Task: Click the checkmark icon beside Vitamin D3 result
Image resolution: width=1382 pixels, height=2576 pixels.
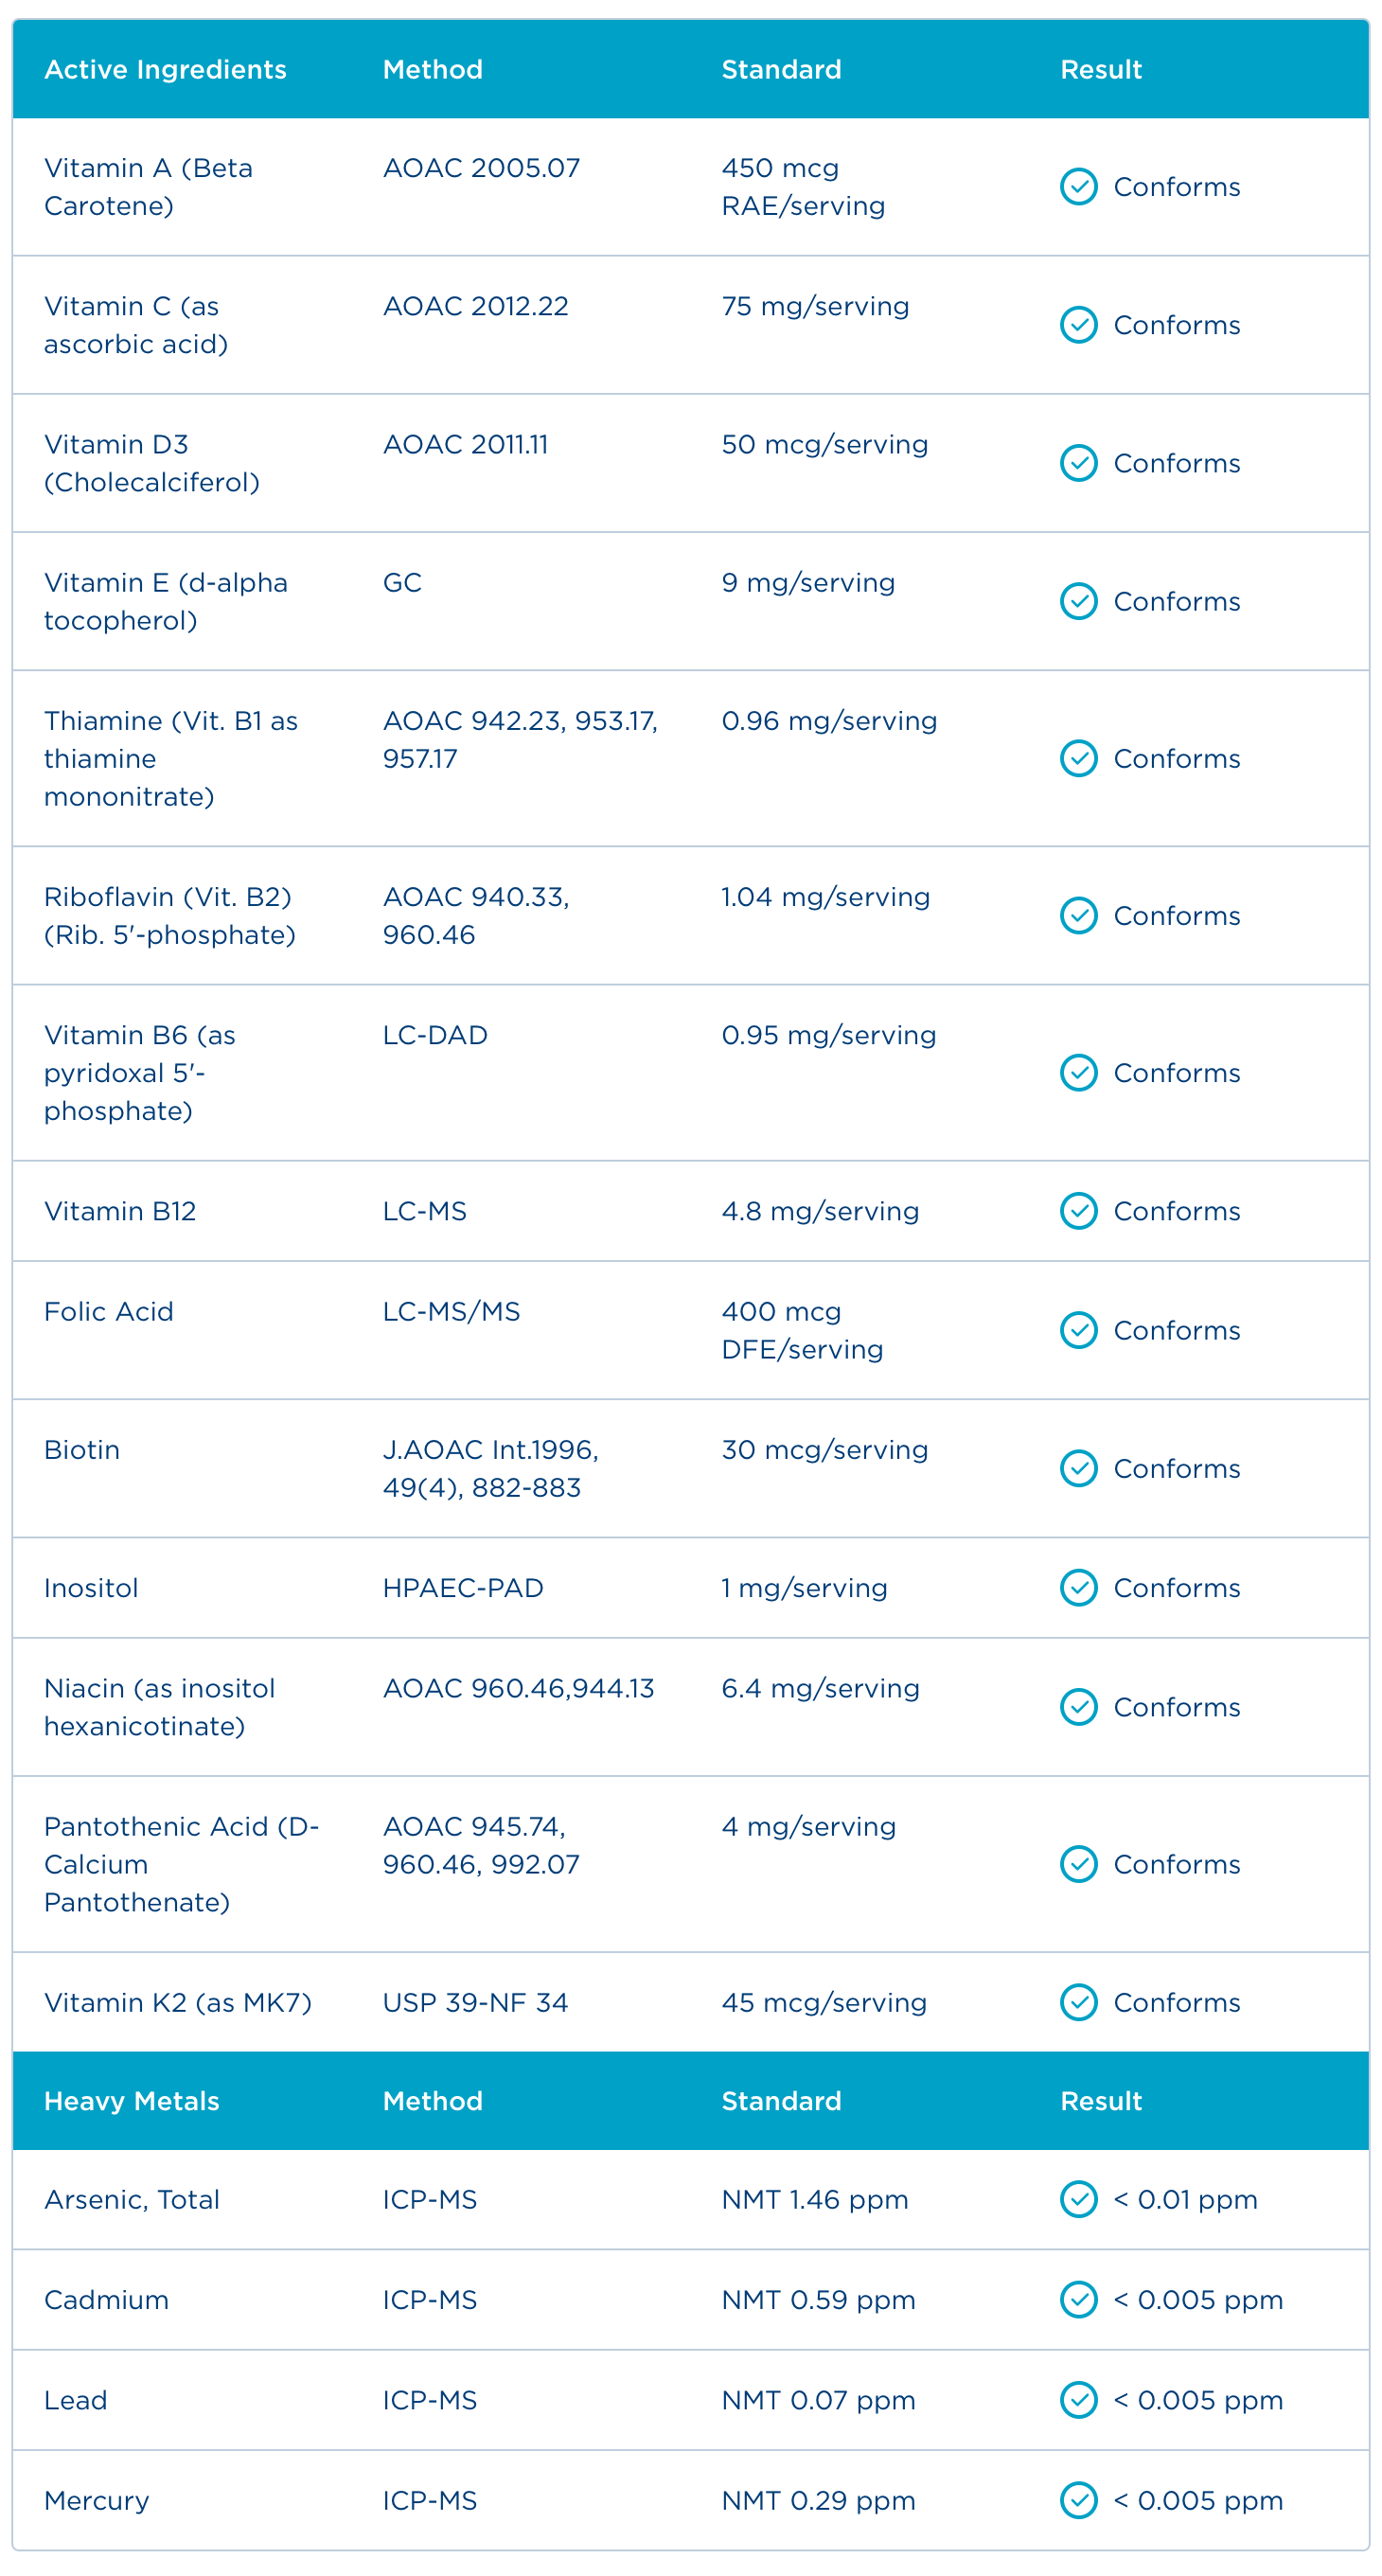Action: (1078, 463)
